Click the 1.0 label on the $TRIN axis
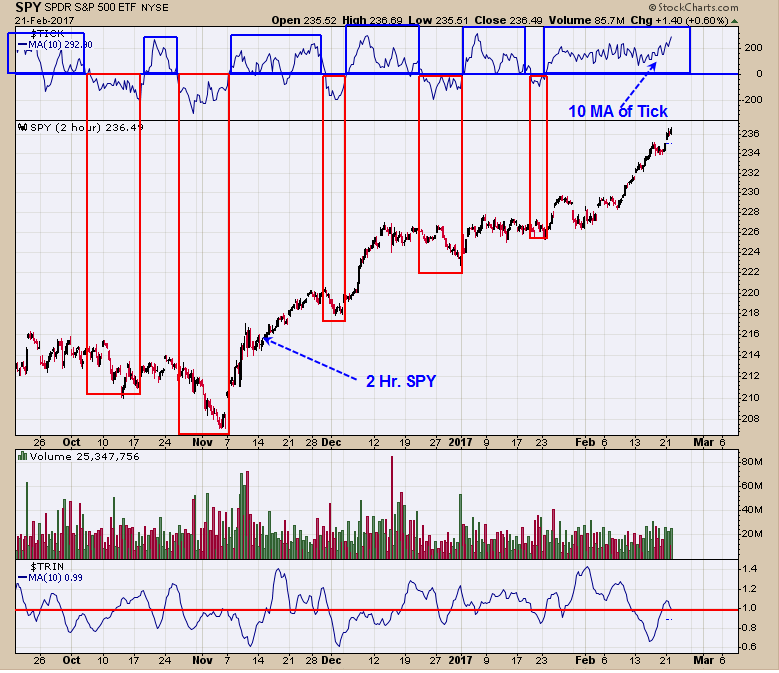The width and height of the screenshot is (779, 673). [x=750, y=608]
